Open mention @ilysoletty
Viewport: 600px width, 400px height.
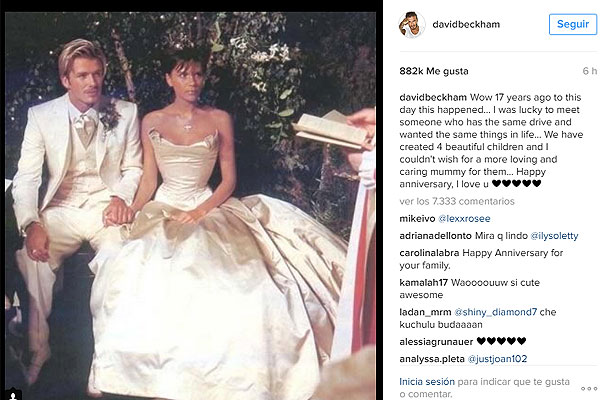(554, 236)
